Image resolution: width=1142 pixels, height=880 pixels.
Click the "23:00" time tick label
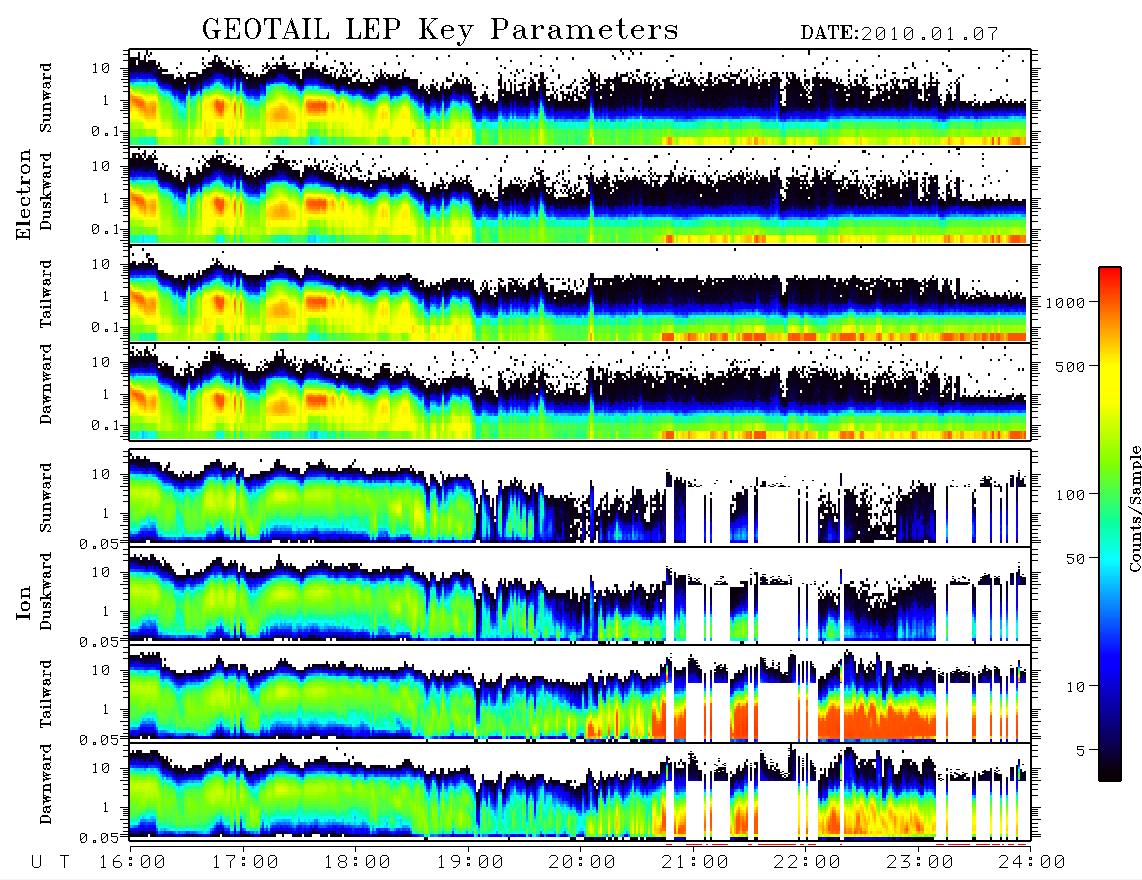919,862
